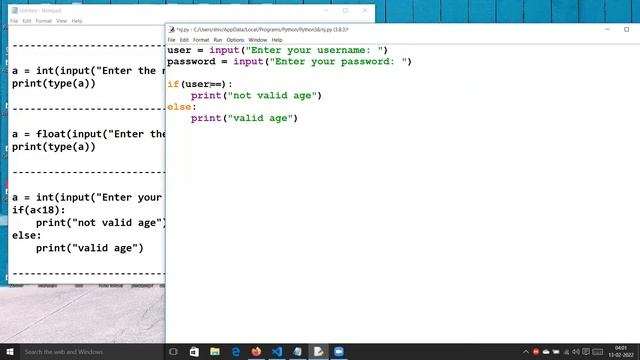Click the Search the web and Windows box
This screenshot has height=360, width=640.
coord(92,351)
